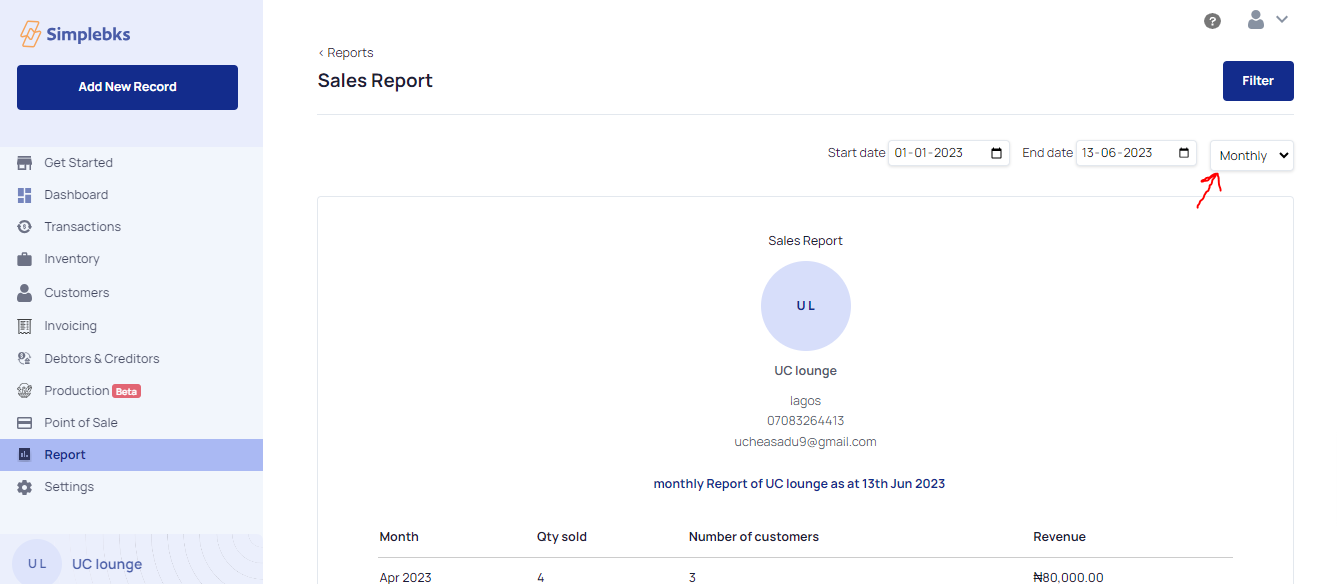The height and width of the screenshot is (584, 1337).
Task: Open the End date calendar picker
Action: [x=1184, y=153]
